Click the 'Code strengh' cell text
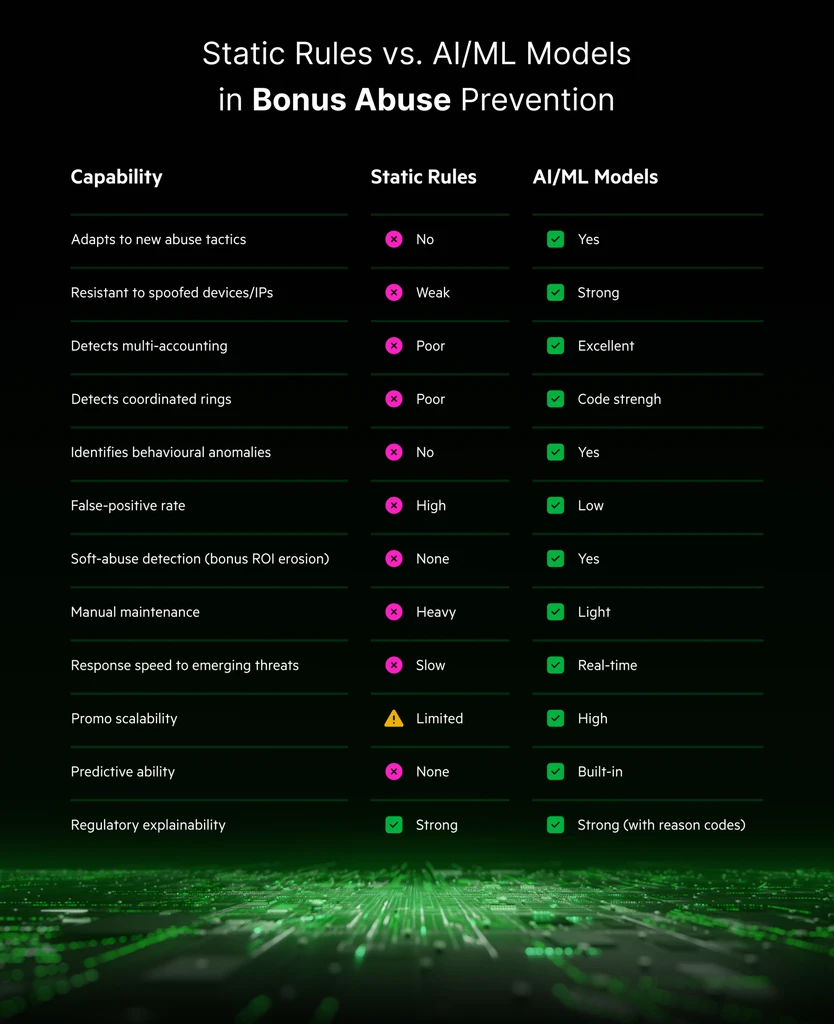Viewport: 834px width, 1024px height. 619,399
